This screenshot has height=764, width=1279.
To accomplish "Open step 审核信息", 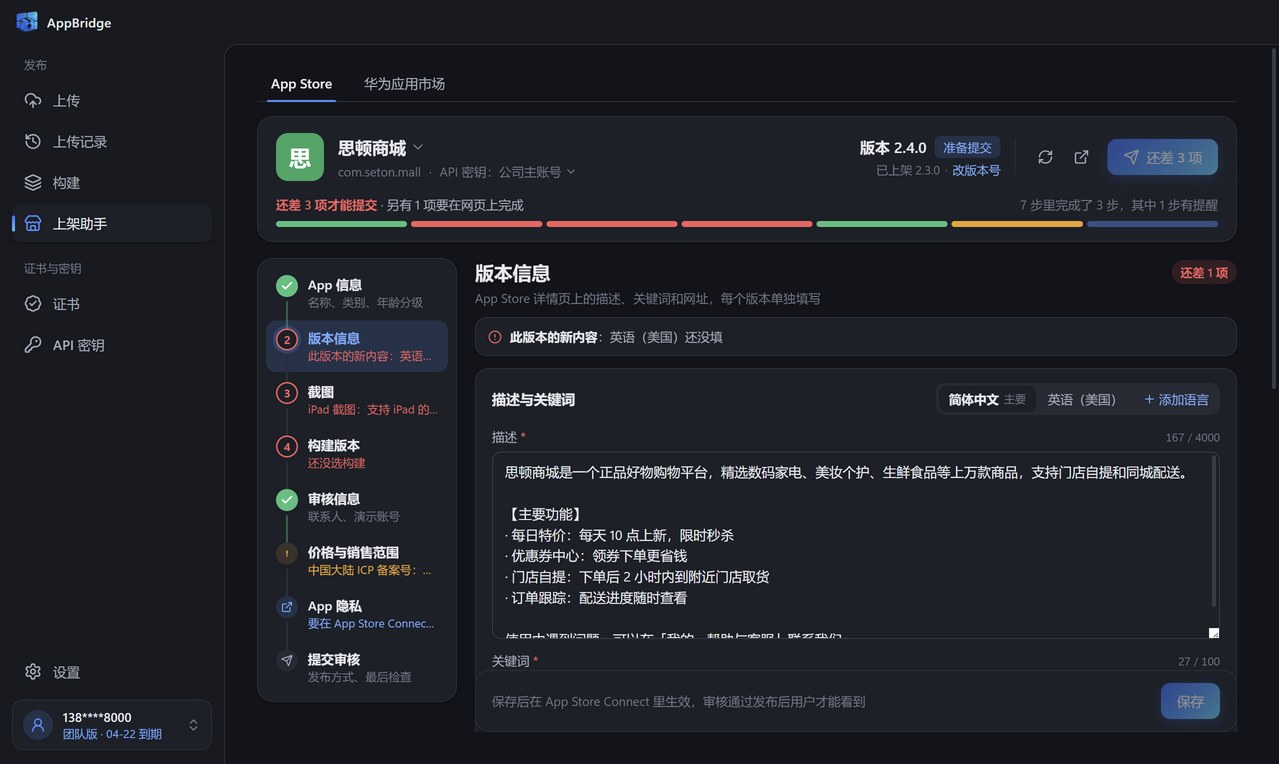I will point(357,507).
